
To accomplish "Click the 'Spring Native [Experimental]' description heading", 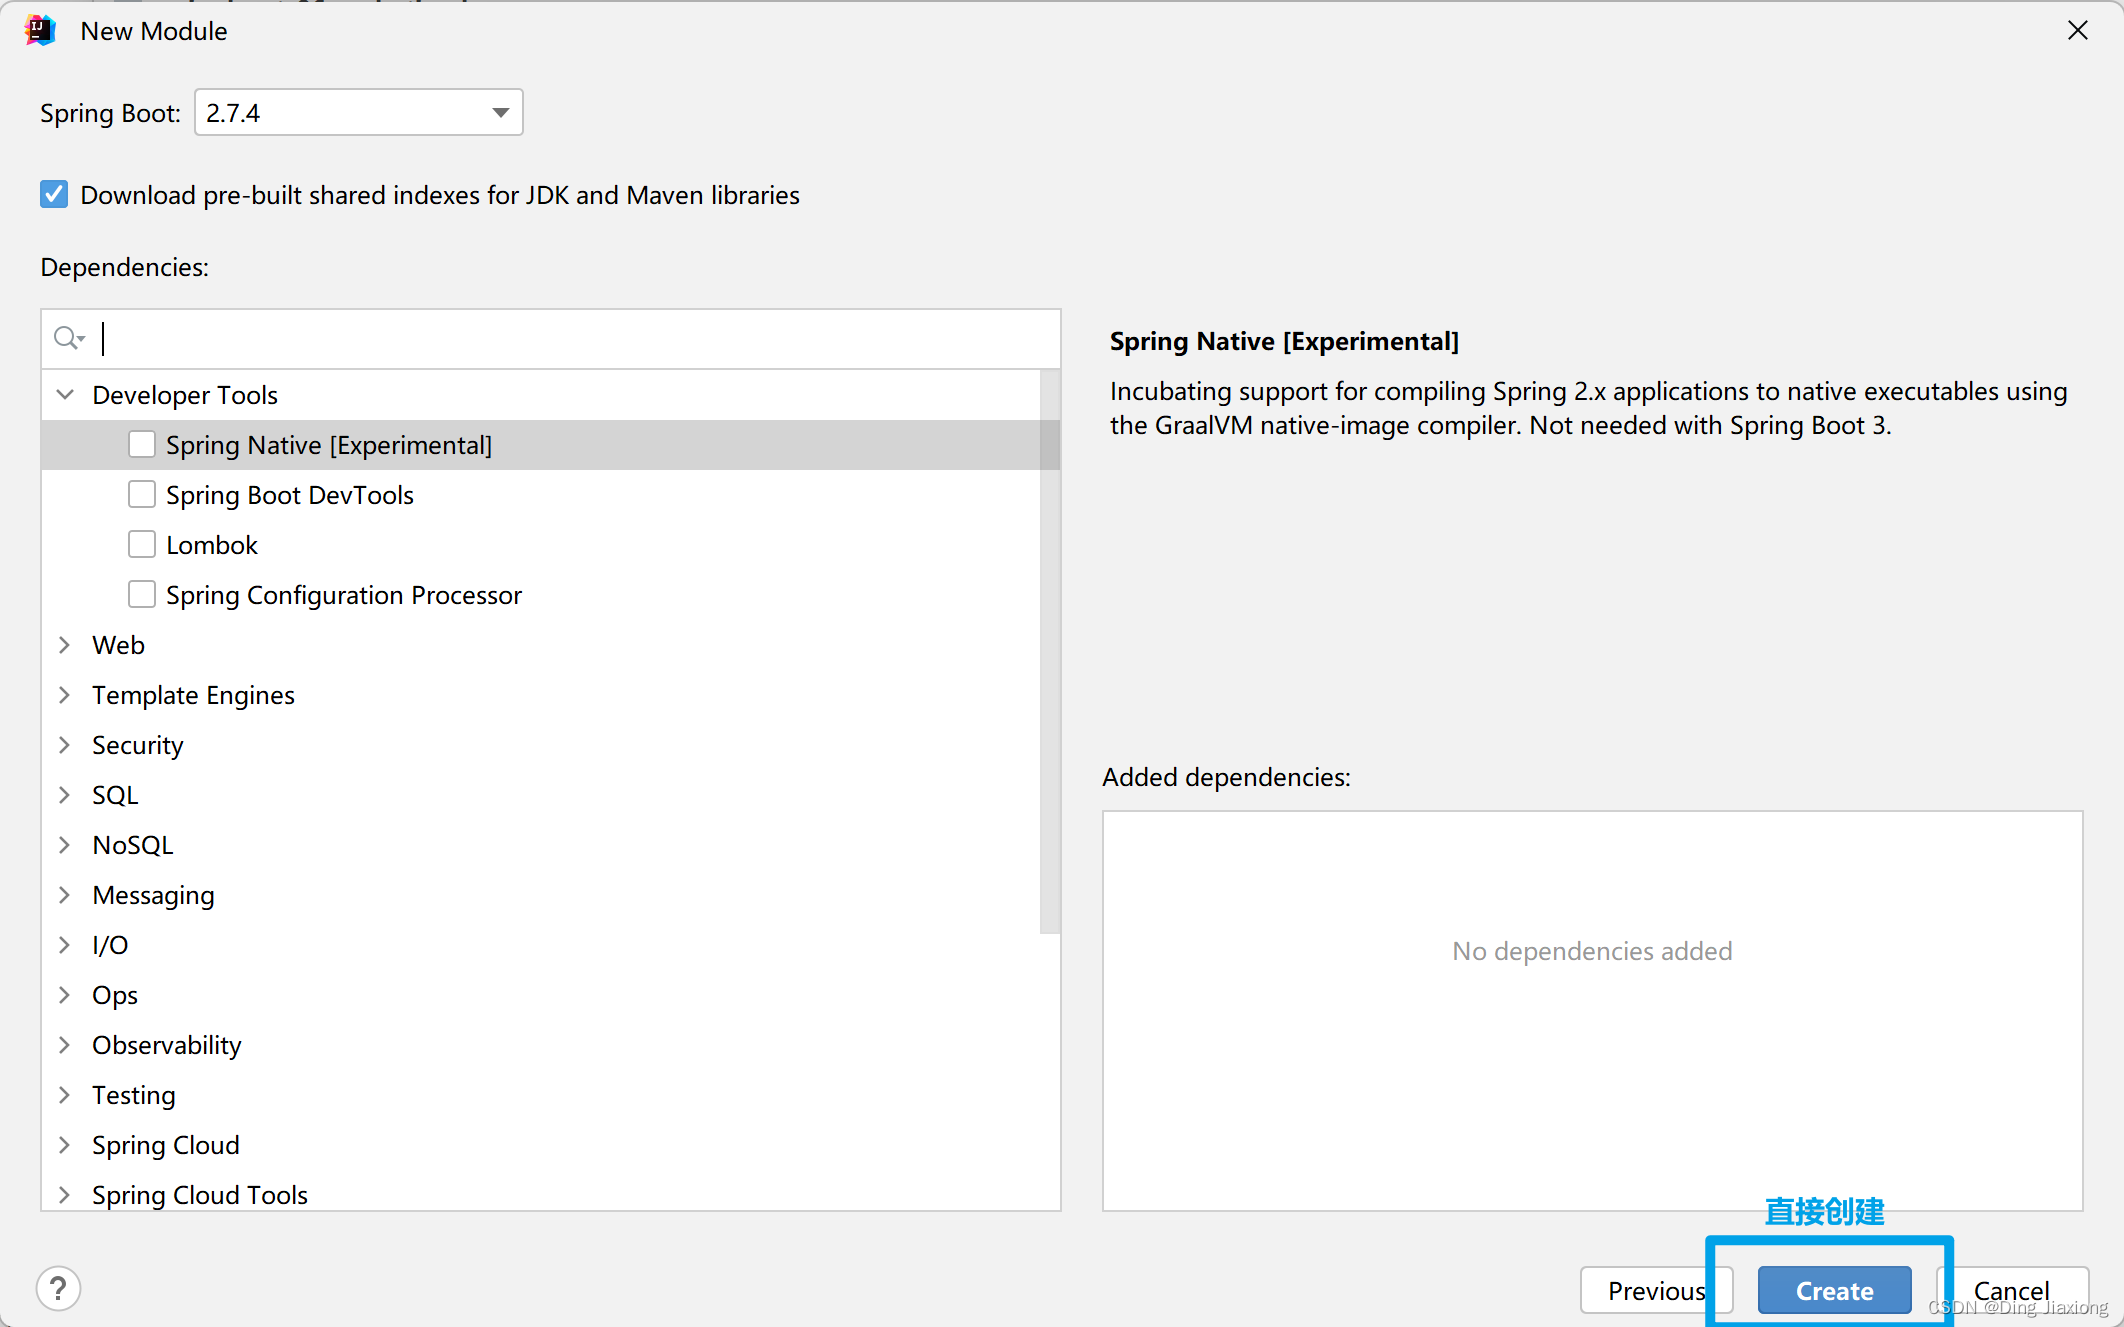I will click(x=1284, y=341).
